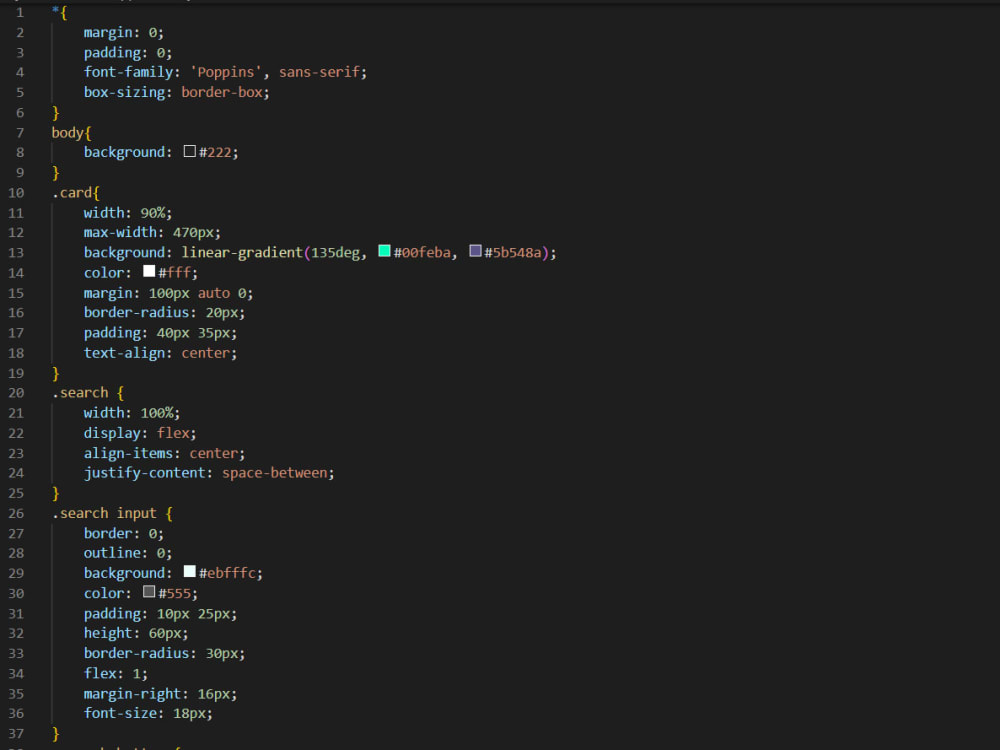The height and width of the screenshot is (750, 1000).
Task: Click the 'box-sizing' property
Action: click(124, 92)
